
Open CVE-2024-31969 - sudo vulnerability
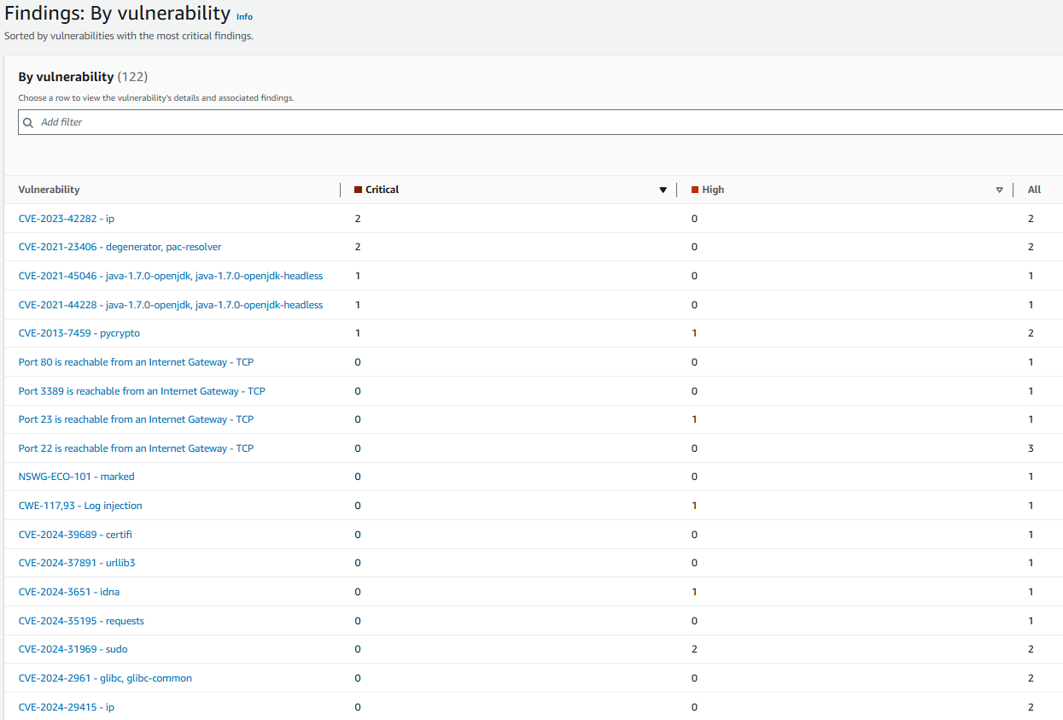(x=73, y=649)
